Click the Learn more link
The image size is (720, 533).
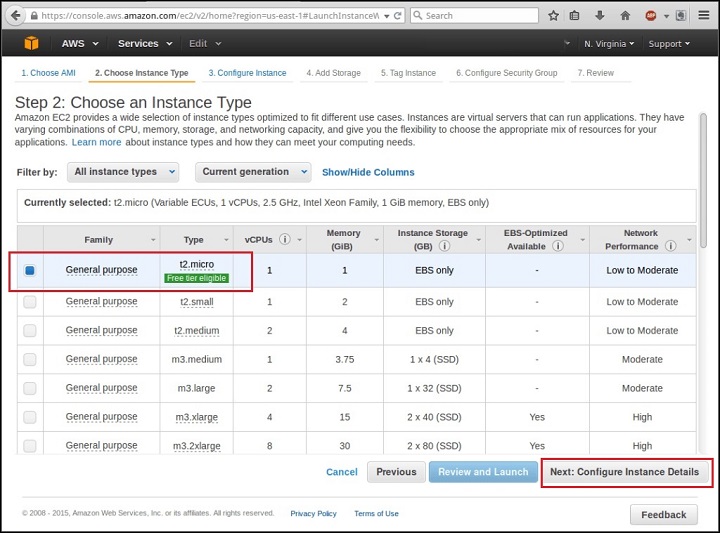pos(96,142)
